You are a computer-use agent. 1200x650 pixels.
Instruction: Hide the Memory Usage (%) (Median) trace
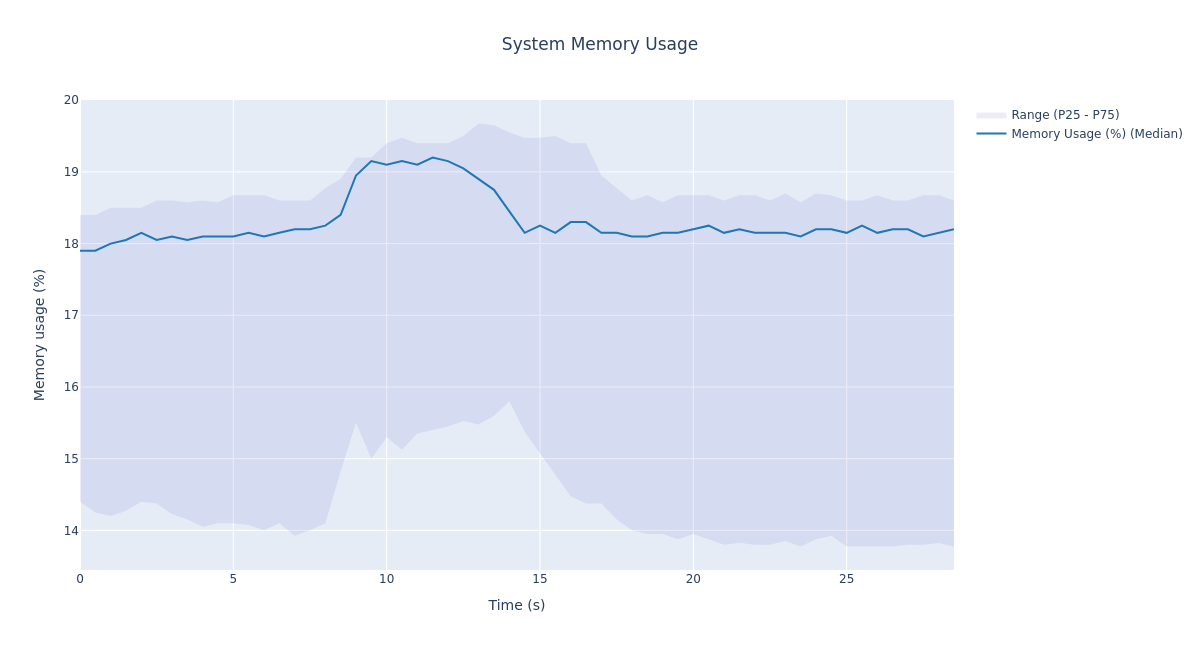click(x=1096, y=134)
